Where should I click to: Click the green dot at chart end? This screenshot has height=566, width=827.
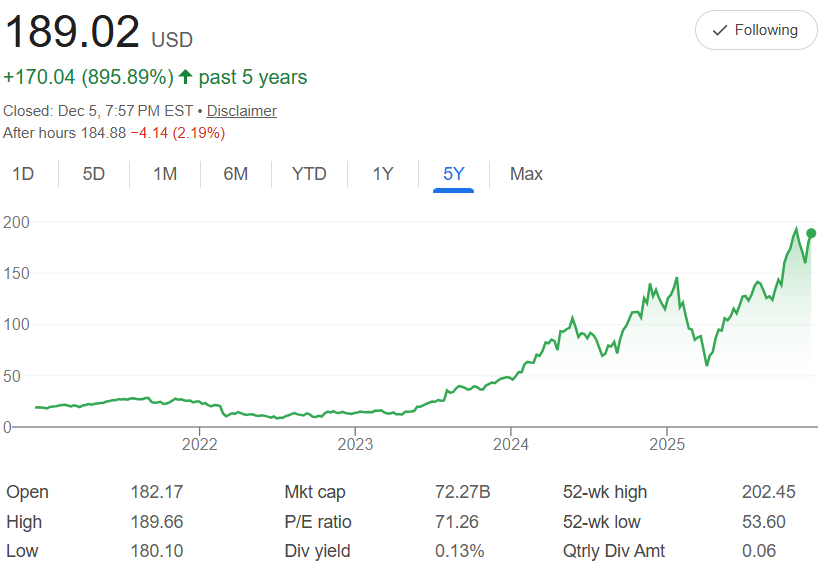[x=811, y=233]
